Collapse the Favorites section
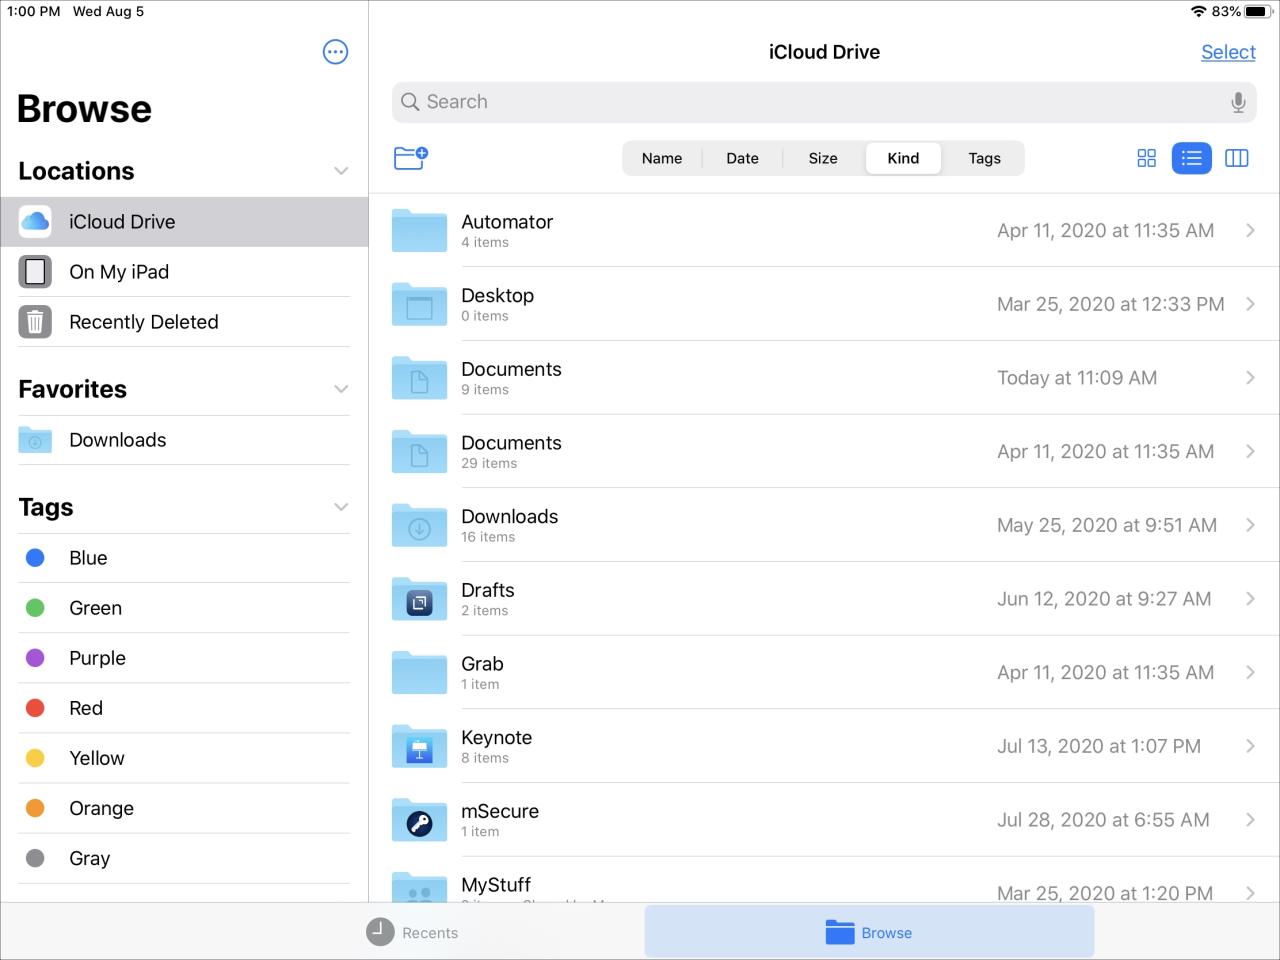 pos(341,389)
